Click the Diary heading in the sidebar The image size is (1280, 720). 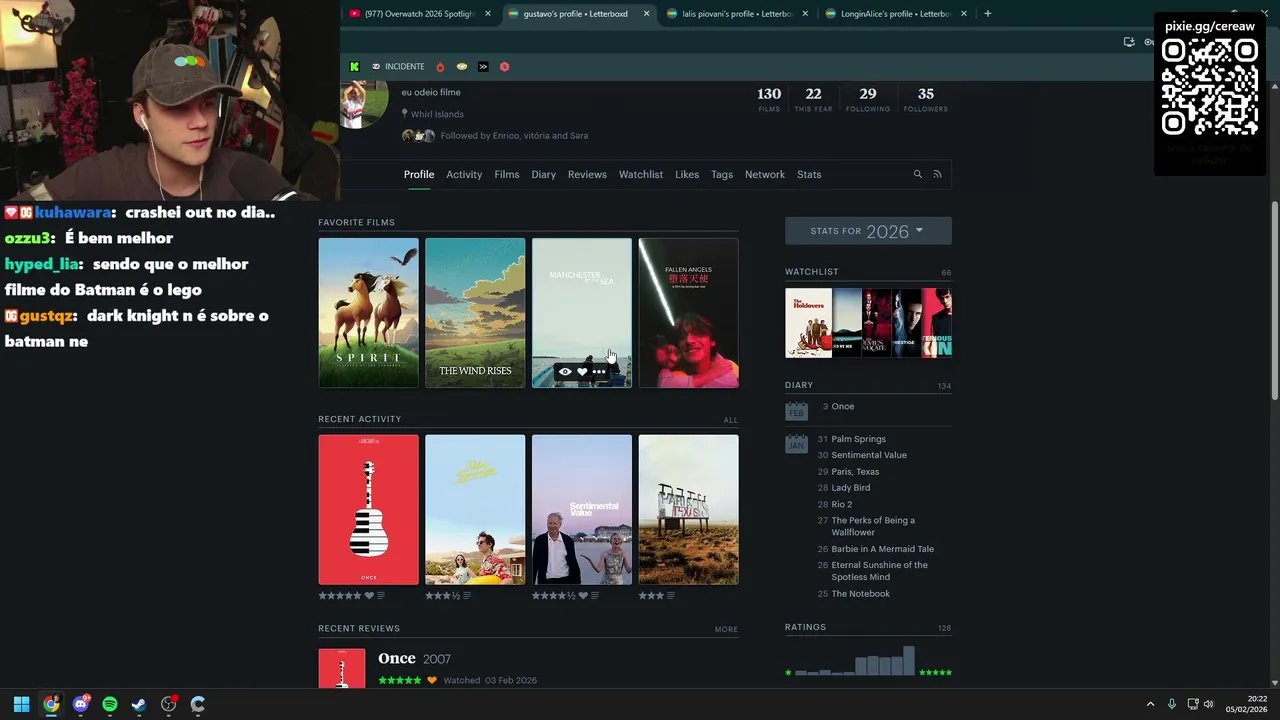(799, 385)
